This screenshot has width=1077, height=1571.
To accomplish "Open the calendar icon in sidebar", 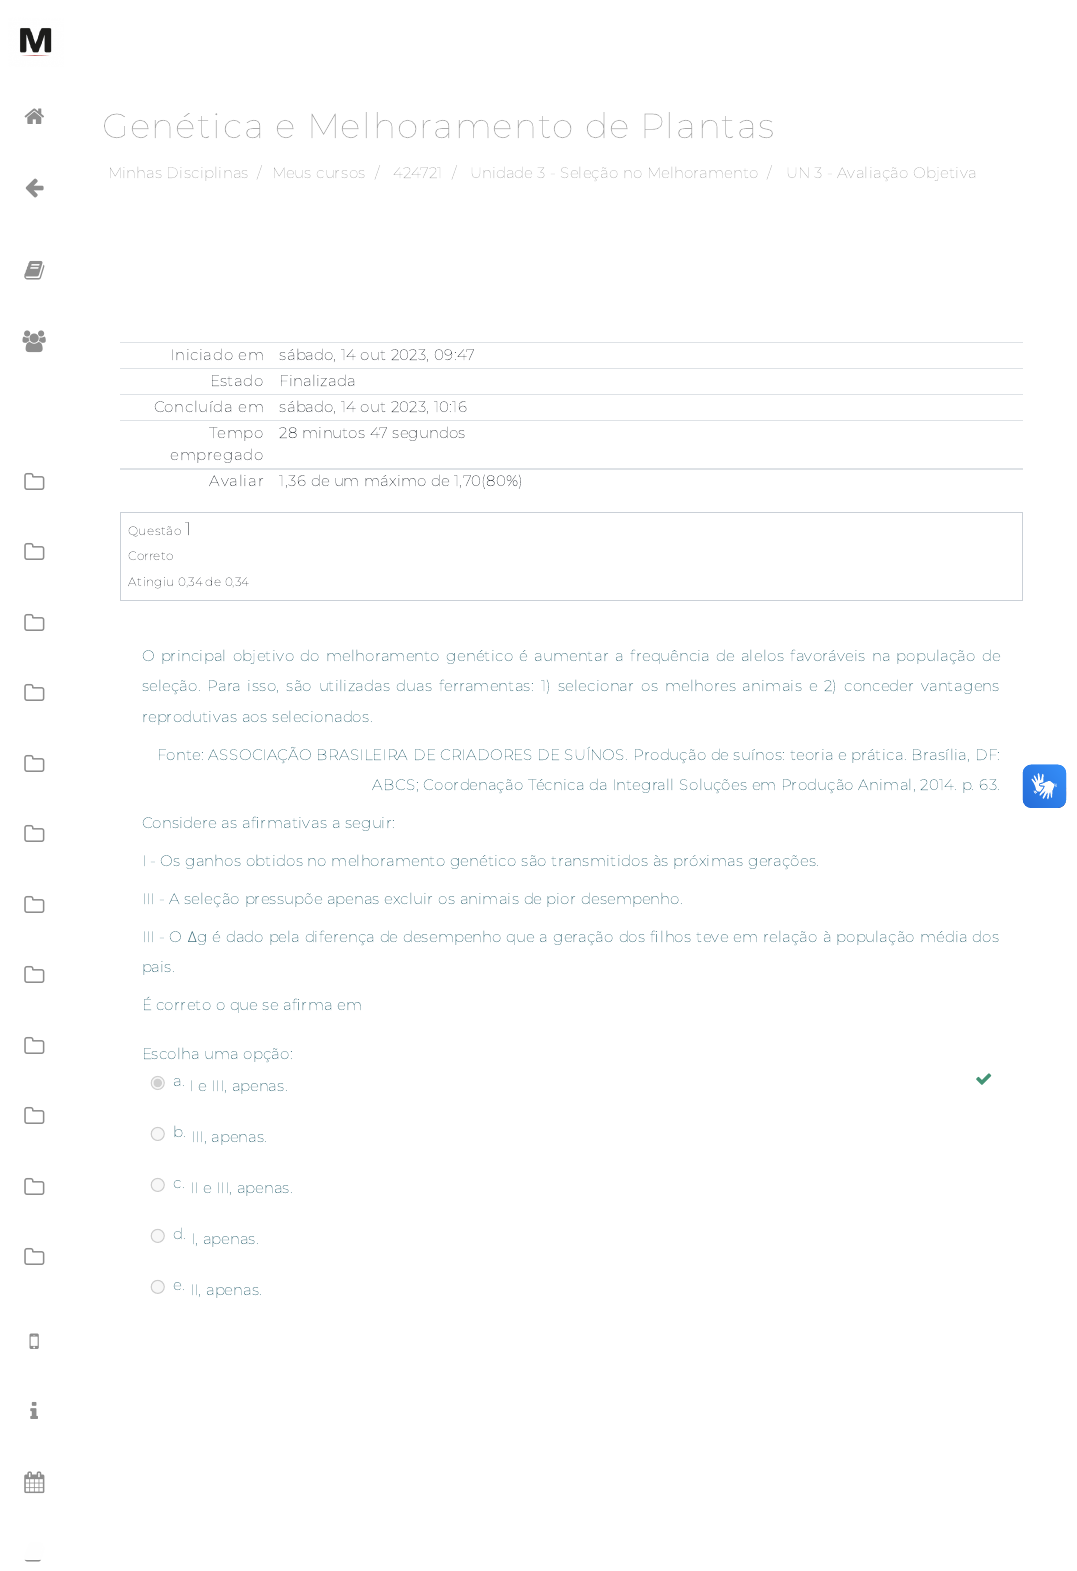I will point(34,1482).
